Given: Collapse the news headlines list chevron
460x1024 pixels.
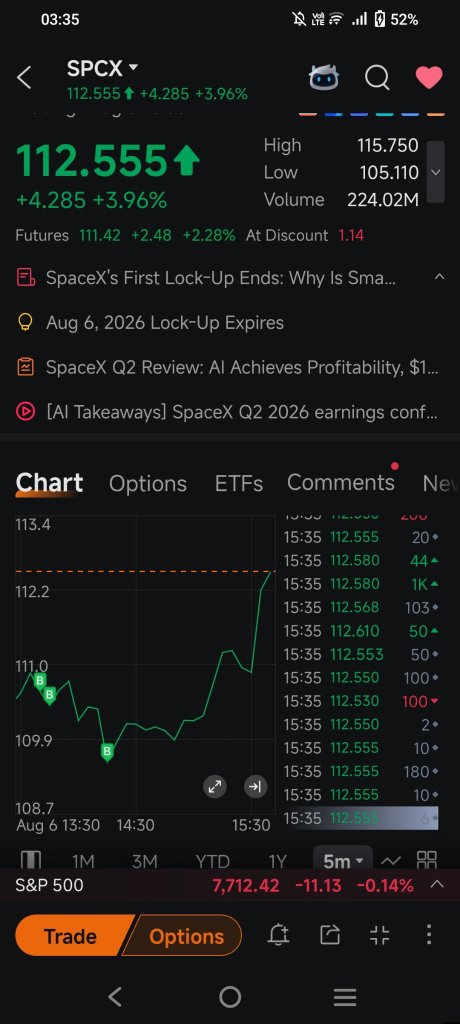Looking at the screenshot, I should pos(439,278).
